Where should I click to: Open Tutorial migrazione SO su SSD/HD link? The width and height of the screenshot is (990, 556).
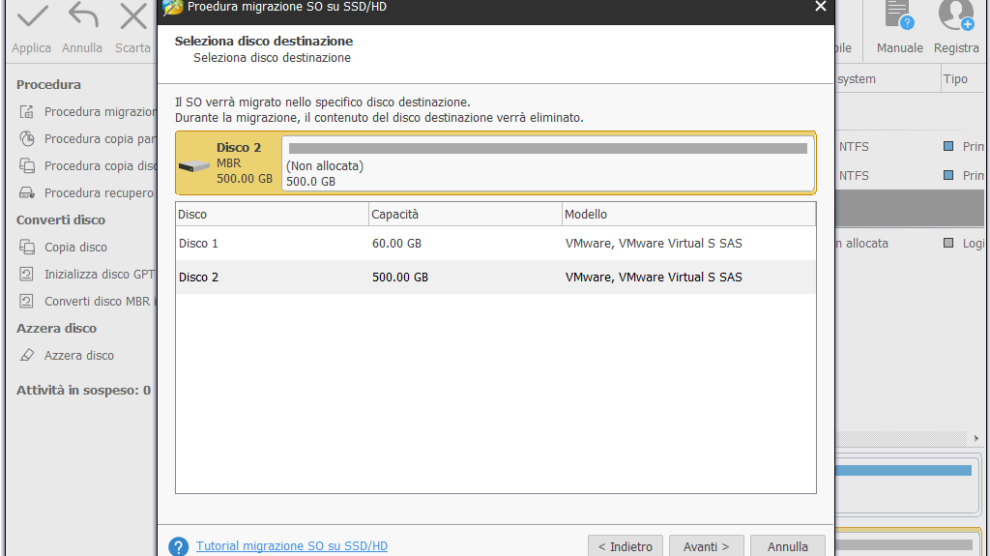click(292, 546)
